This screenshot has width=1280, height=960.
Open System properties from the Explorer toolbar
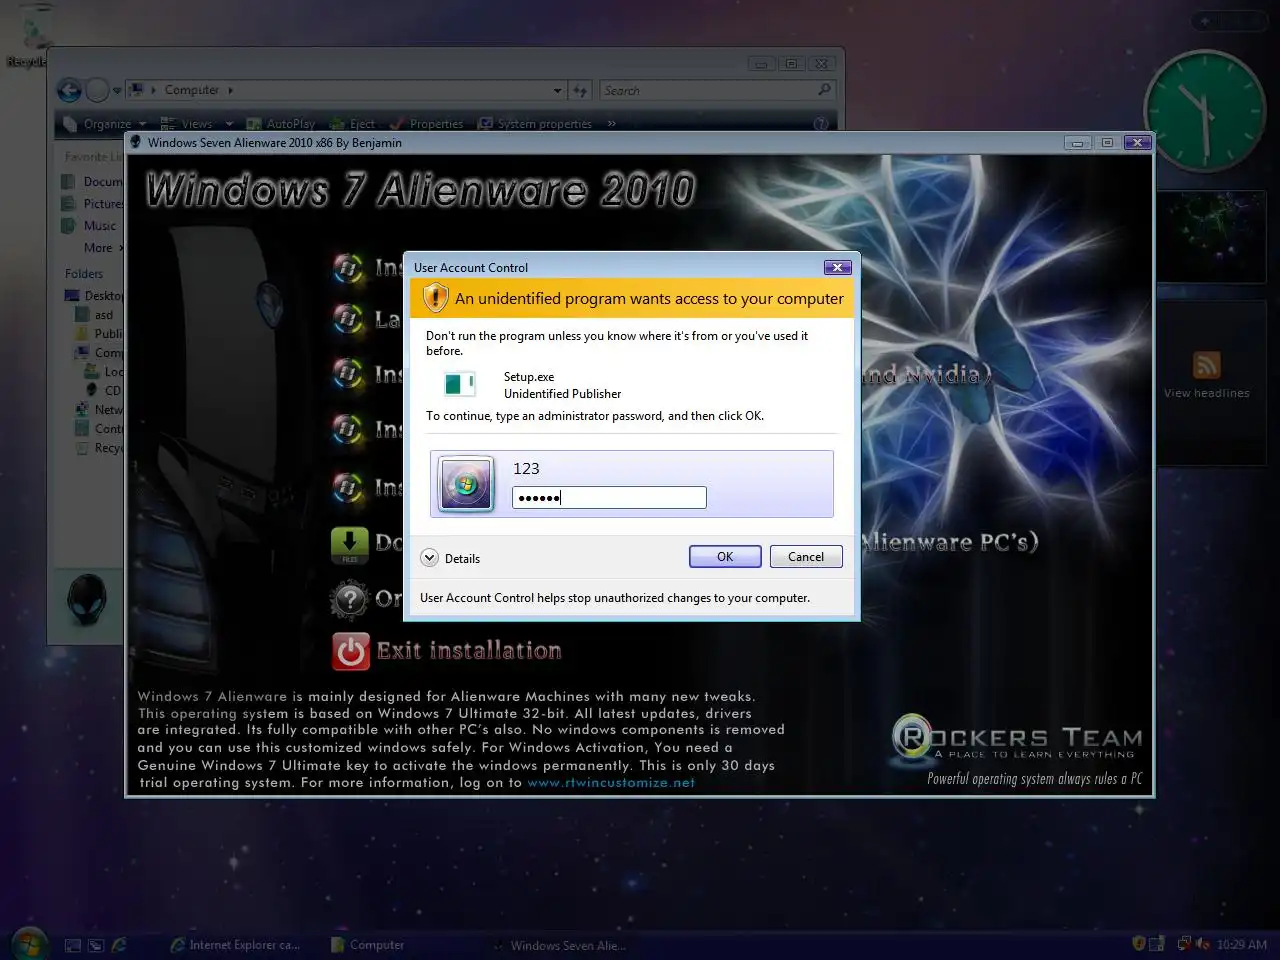coord(535,124)
